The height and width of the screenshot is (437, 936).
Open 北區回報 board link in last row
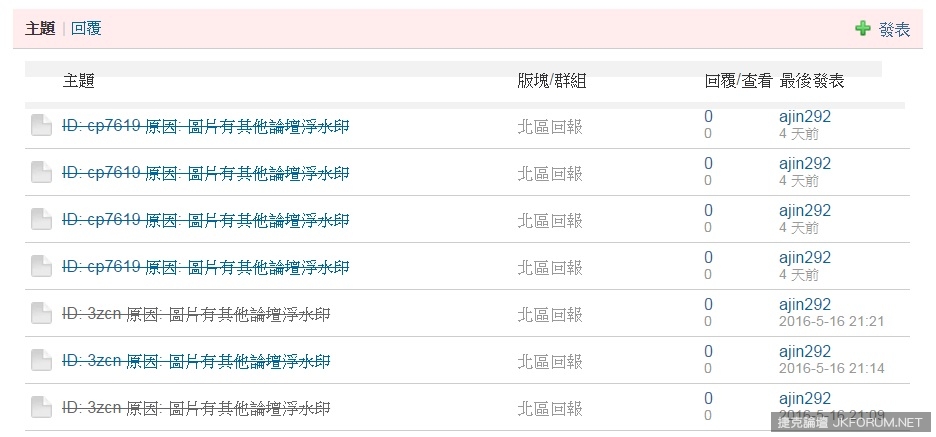tap(550, 409)
